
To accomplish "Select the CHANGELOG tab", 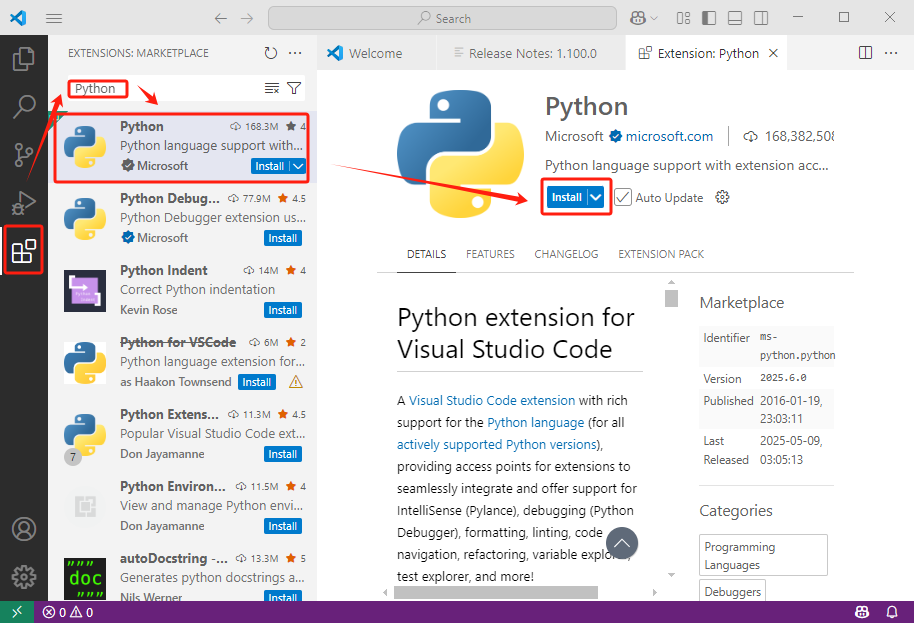I will point(566,254).
